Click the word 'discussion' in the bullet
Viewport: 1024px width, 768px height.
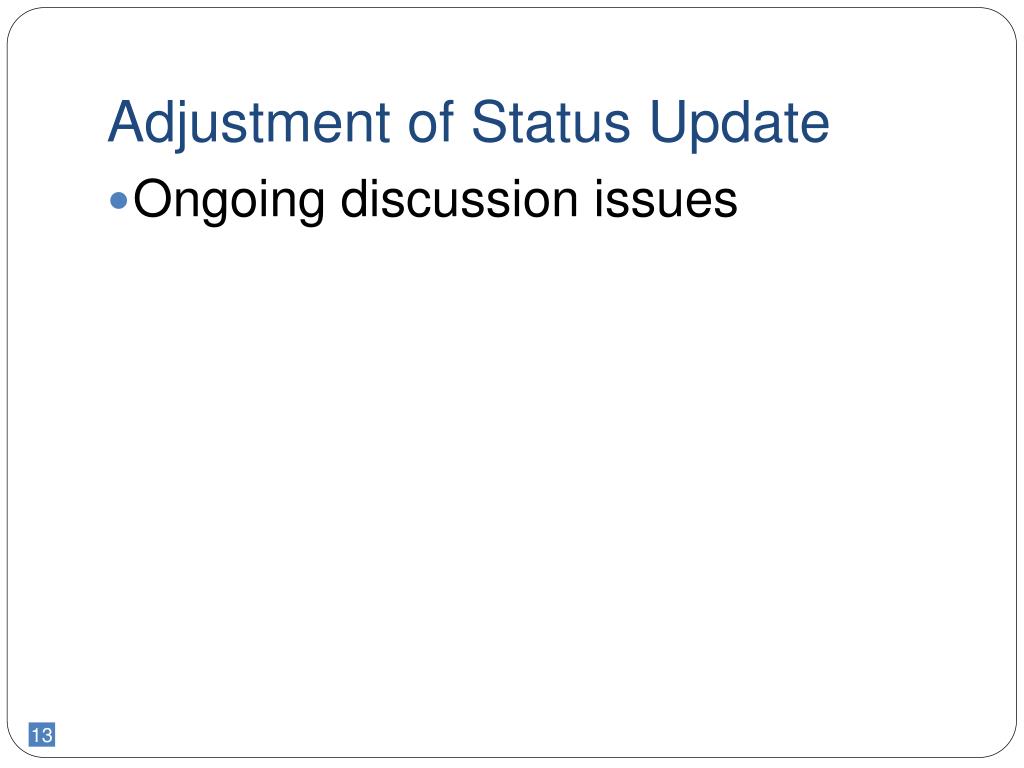pos(459,198)
